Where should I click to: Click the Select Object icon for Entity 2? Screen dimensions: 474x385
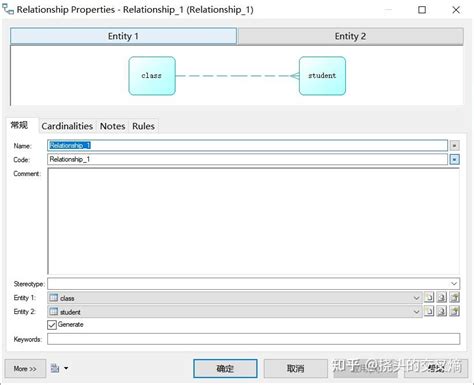tap(442, 311)
